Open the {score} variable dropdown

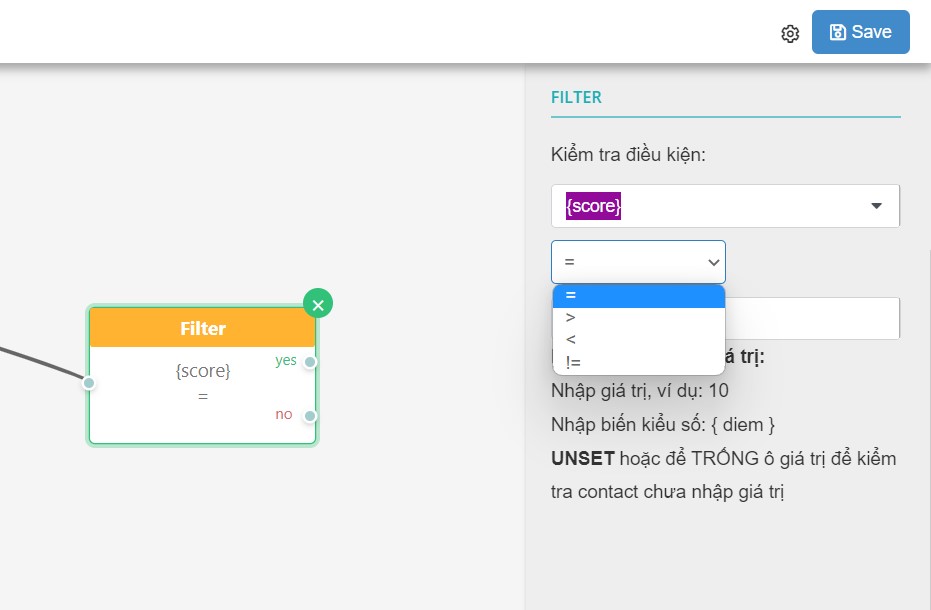pos(725,206)
